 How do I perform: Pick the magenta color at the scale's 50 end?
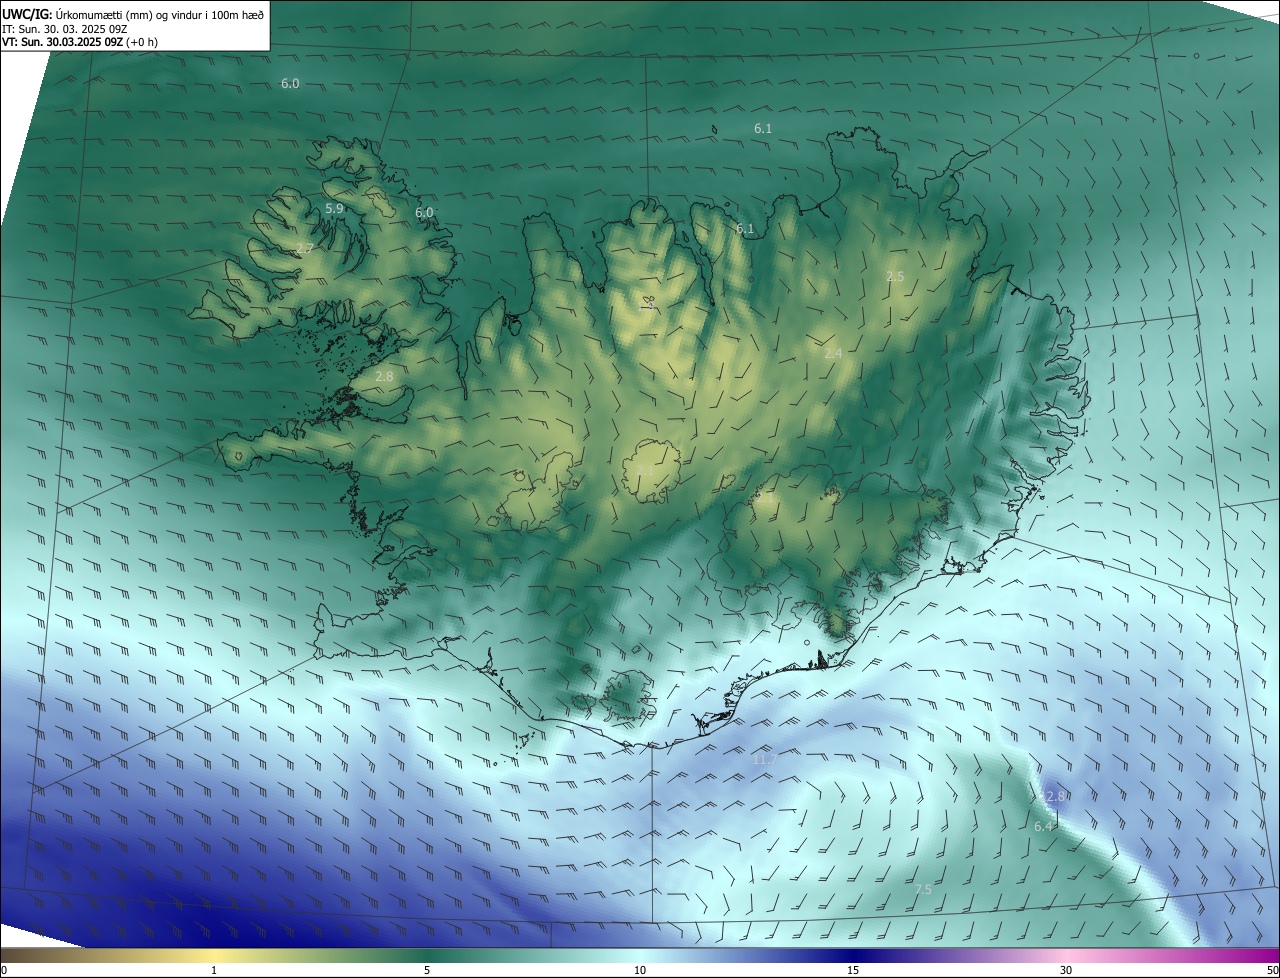[1273, 955]
